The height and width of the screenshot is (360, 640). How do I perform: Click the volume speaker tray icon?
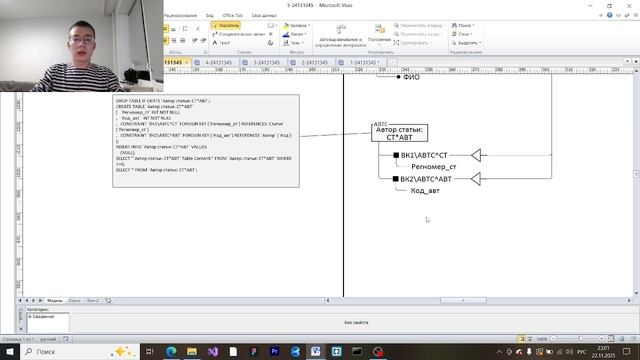[x=569, y=352]
